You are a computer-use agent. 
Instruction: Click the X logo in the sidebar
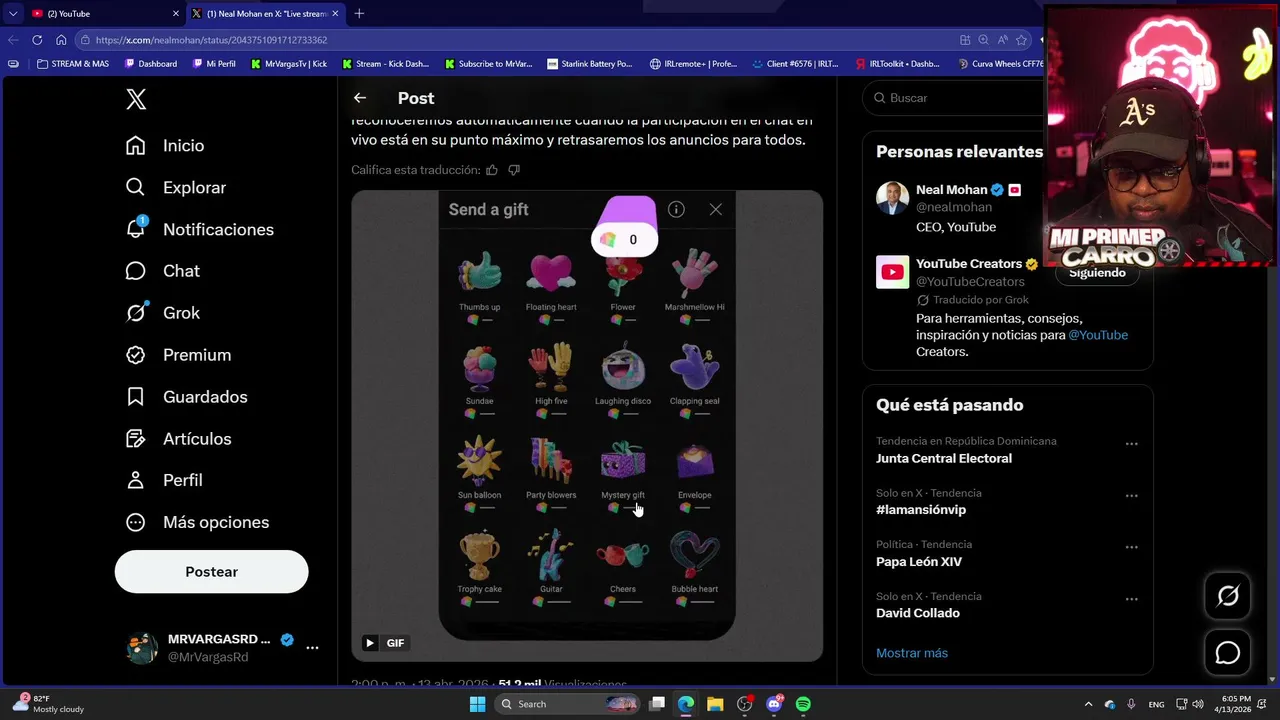[136, 99]
